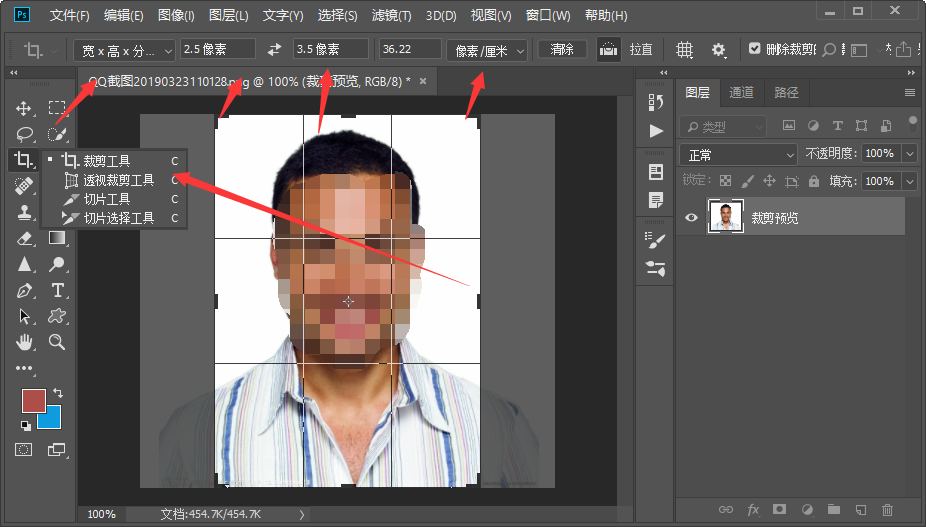This screenshot has height=527, width=926.
Task: Expand the 正常 blend mode dropdown
Action: (x=738, y=154)
